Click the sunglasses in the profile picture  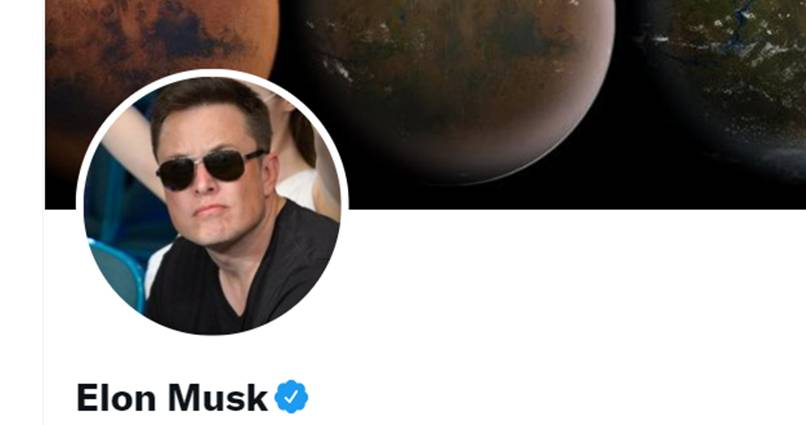pyautogui.click(x=212, y=168)
